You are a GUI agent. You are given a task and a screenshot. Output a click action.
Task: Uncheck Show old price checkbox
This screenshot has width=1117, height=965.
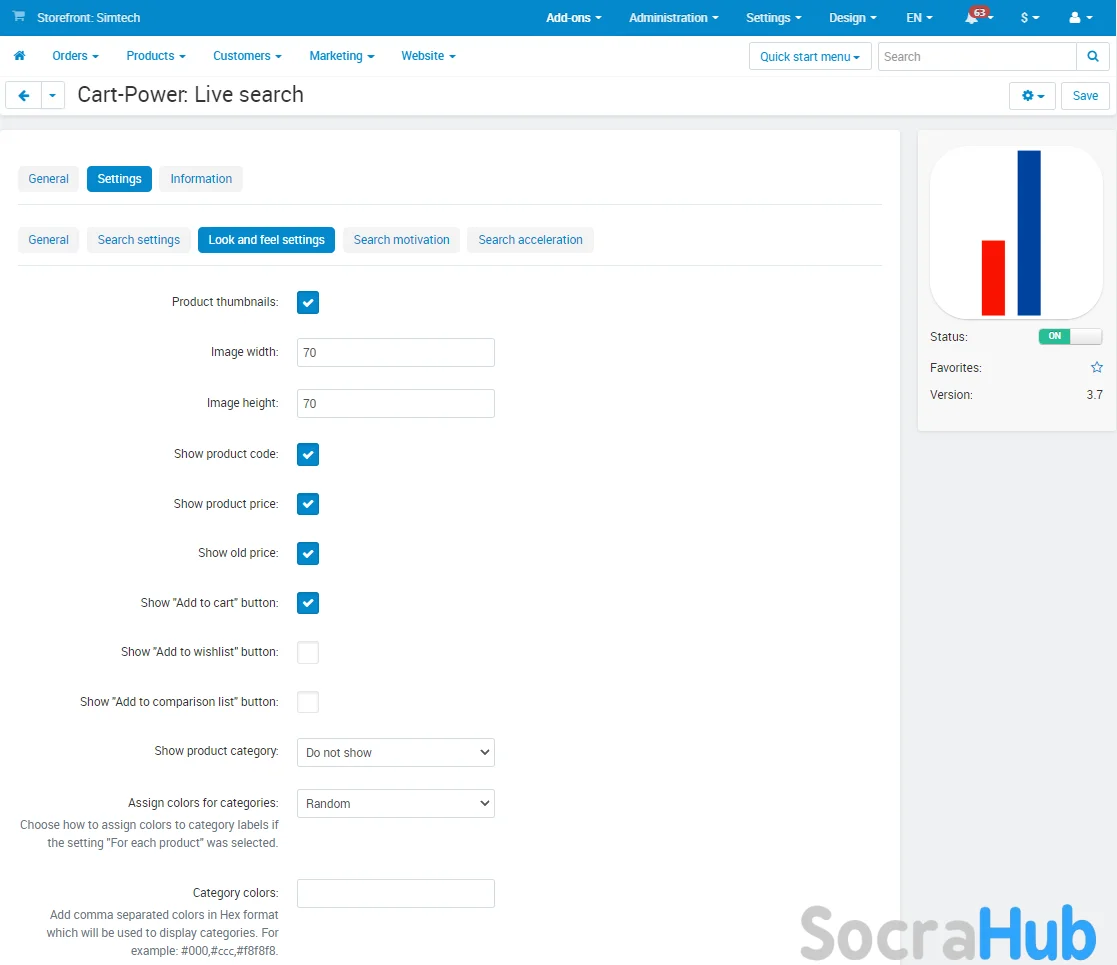[308, 553]
